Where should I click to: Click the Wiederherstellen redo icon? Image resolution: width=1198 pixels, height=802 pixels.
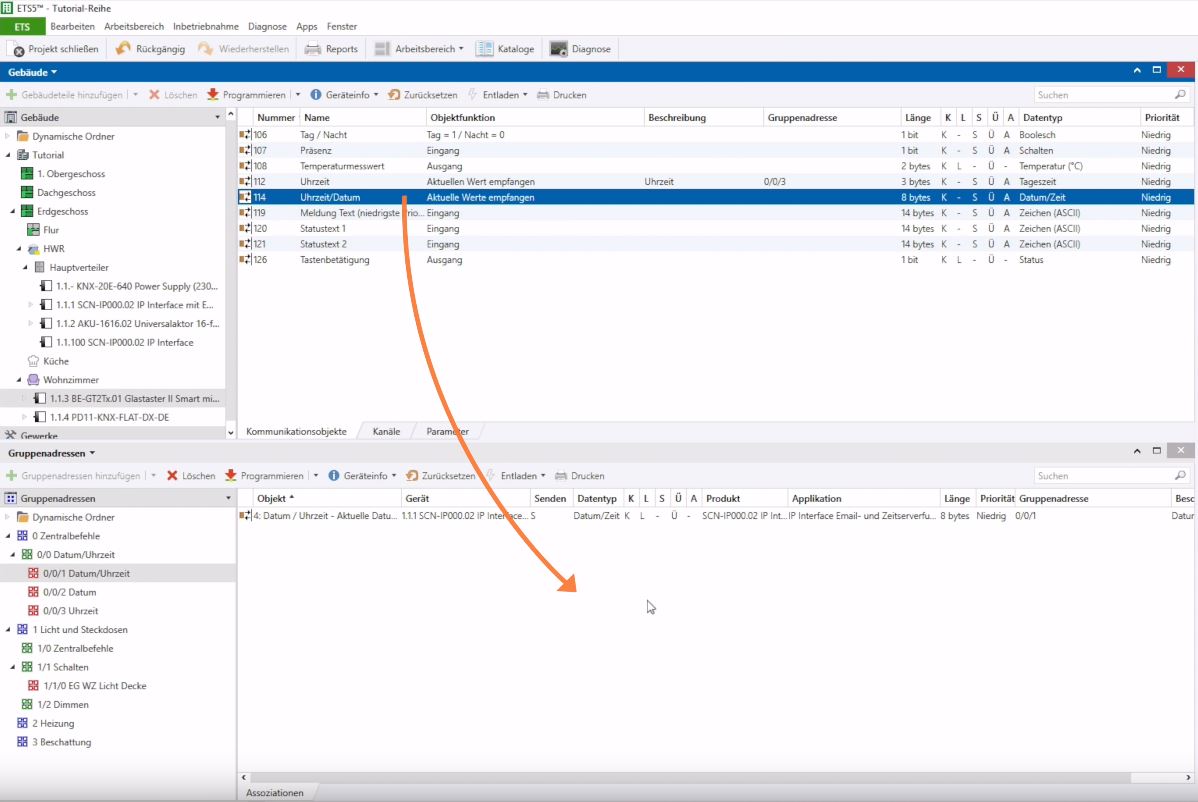[x=205, y=49]
